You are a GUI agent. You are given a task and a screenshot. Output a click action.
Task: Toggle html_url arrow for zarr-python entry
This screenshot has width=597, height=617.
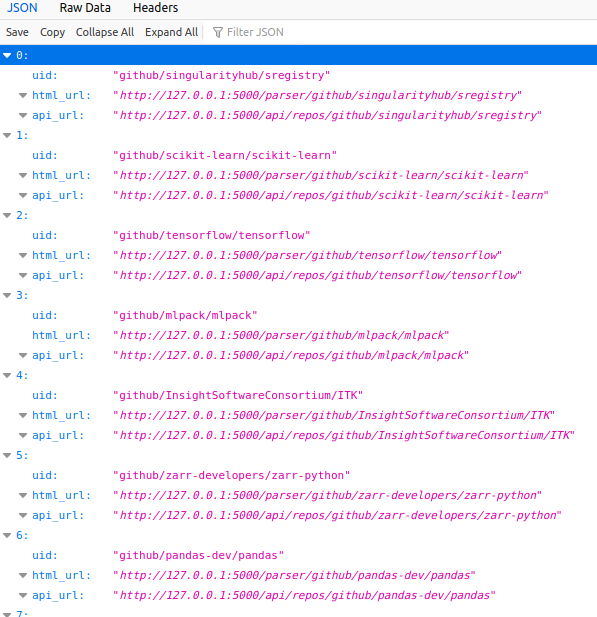[x=23, y=495]
